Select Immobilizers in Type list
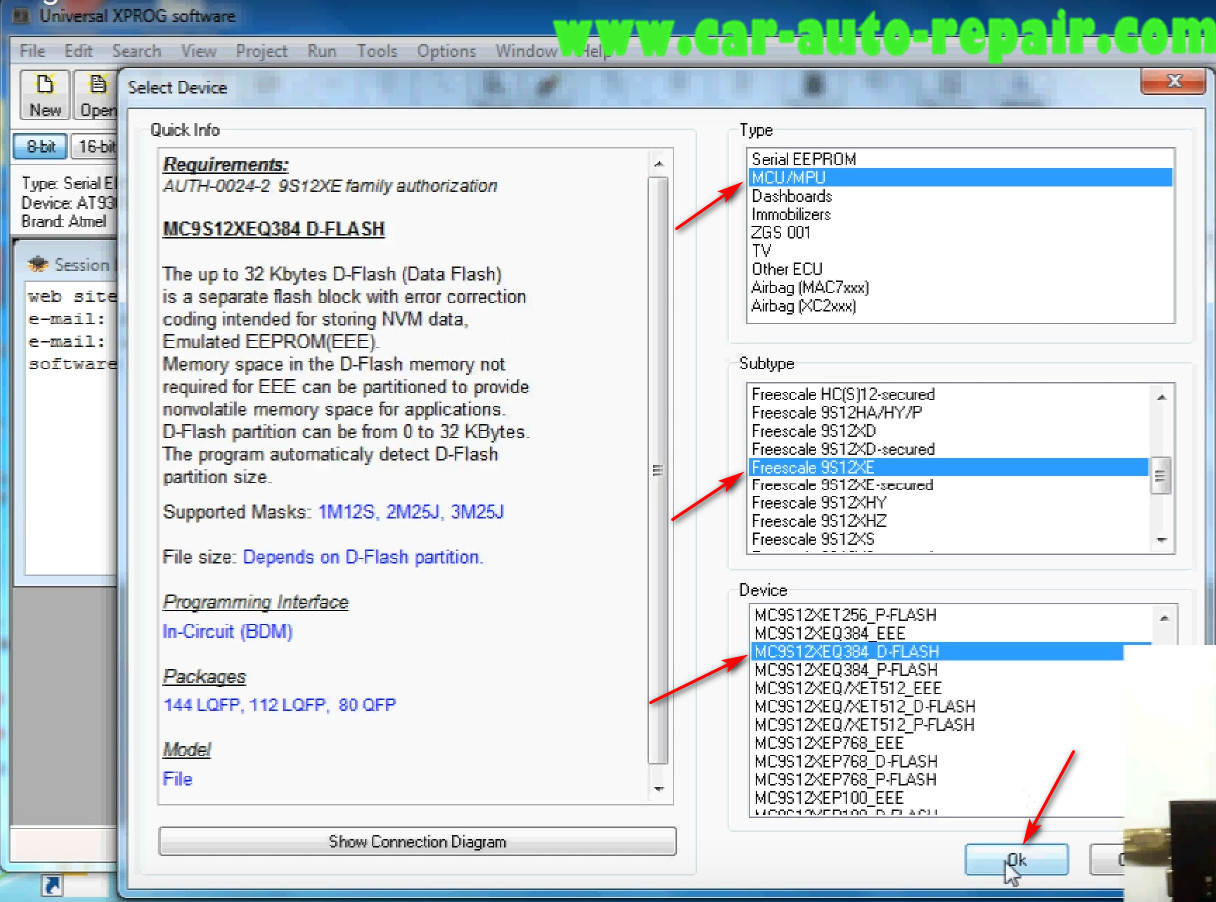The height and width of the screenshot is (902, 1216). click(x=959, y=214)
